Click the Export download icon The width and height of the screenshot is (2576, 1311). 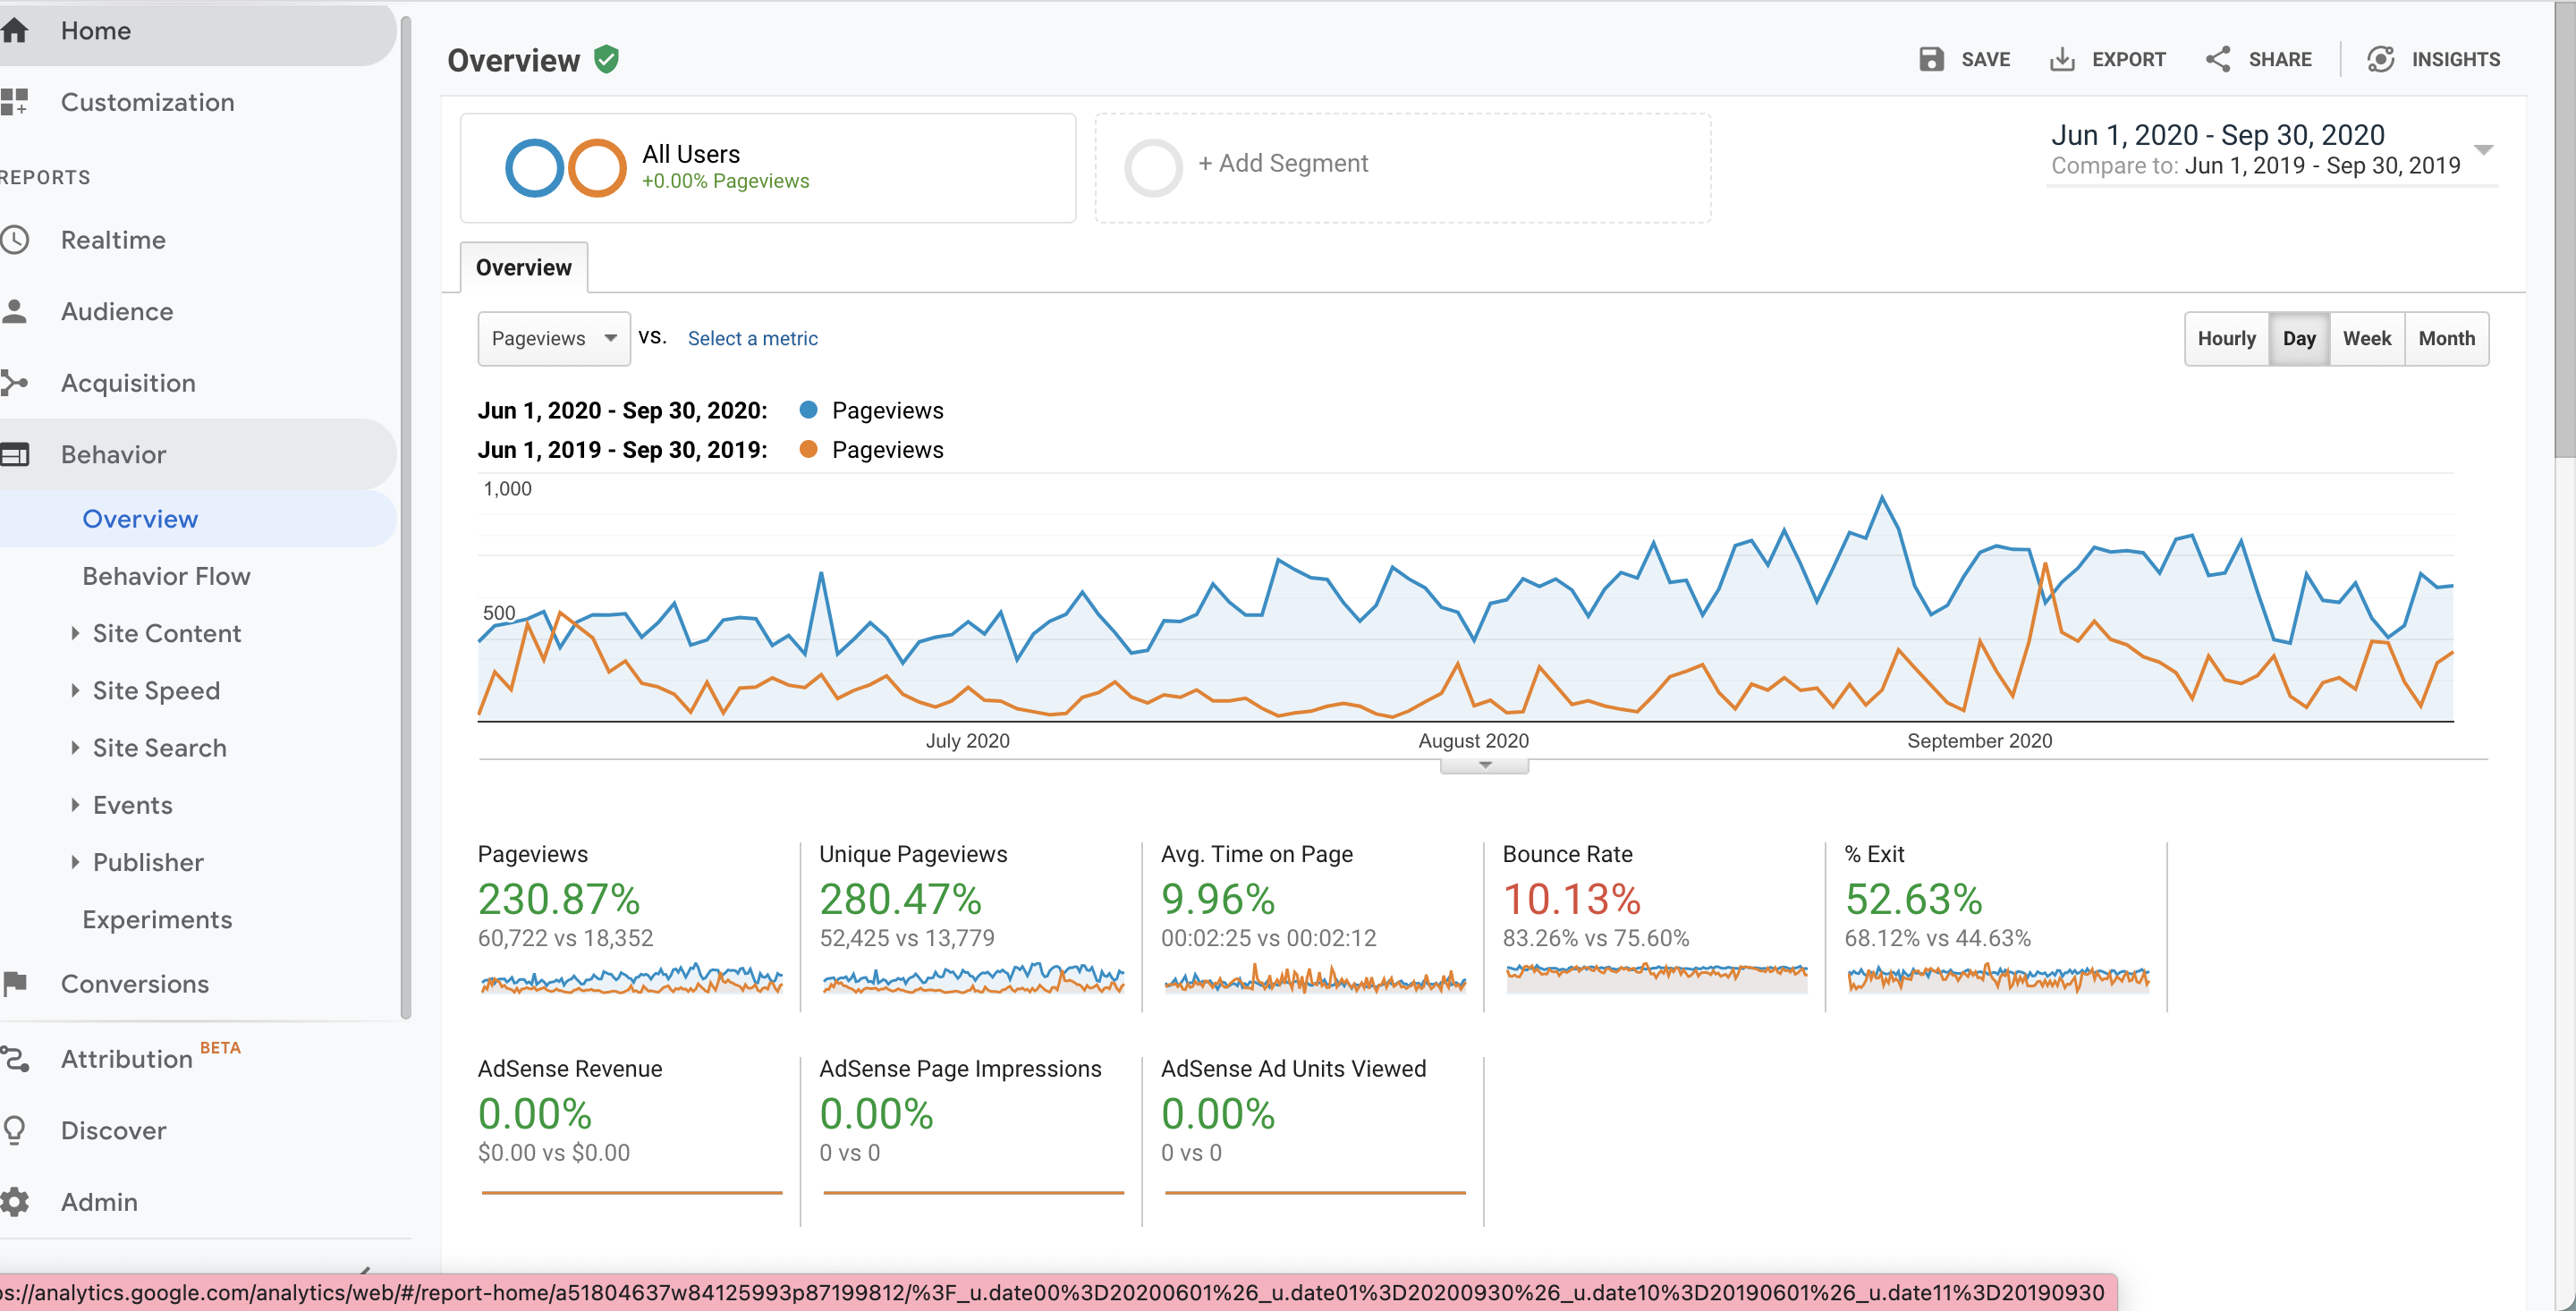[x=2062, y=59]
